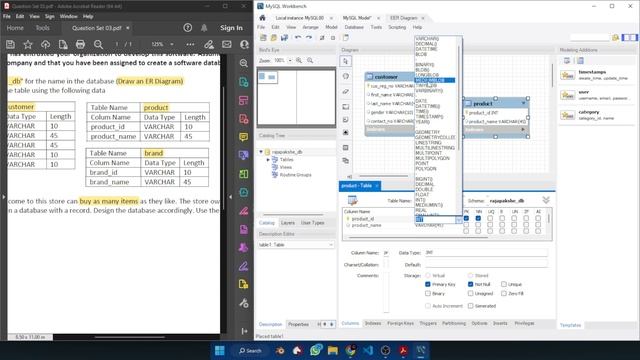640x360 pixels.
Task: Switch to the Foreign Keys tab
Action: 400,323
